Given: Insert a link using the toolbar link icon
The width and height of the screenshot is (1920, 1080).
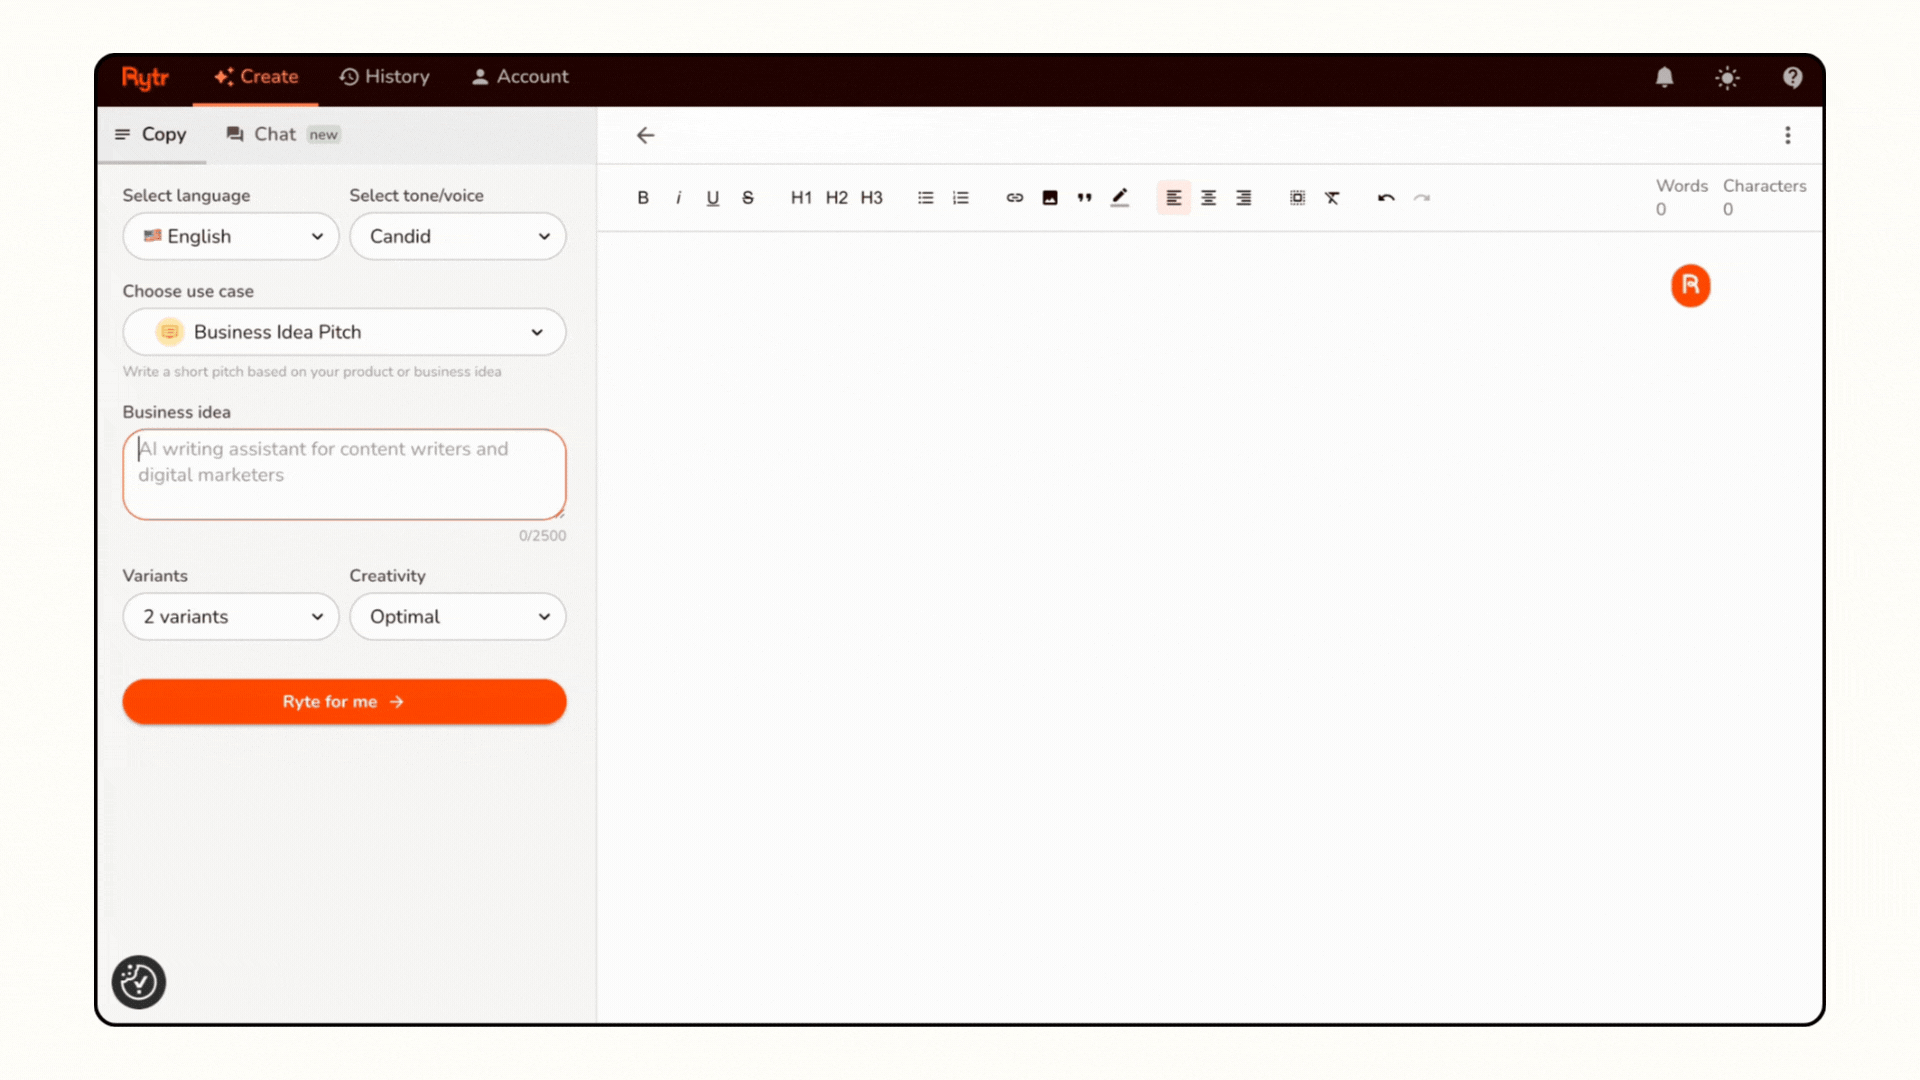Looking at the screenshot, I should coord(1014,197).
